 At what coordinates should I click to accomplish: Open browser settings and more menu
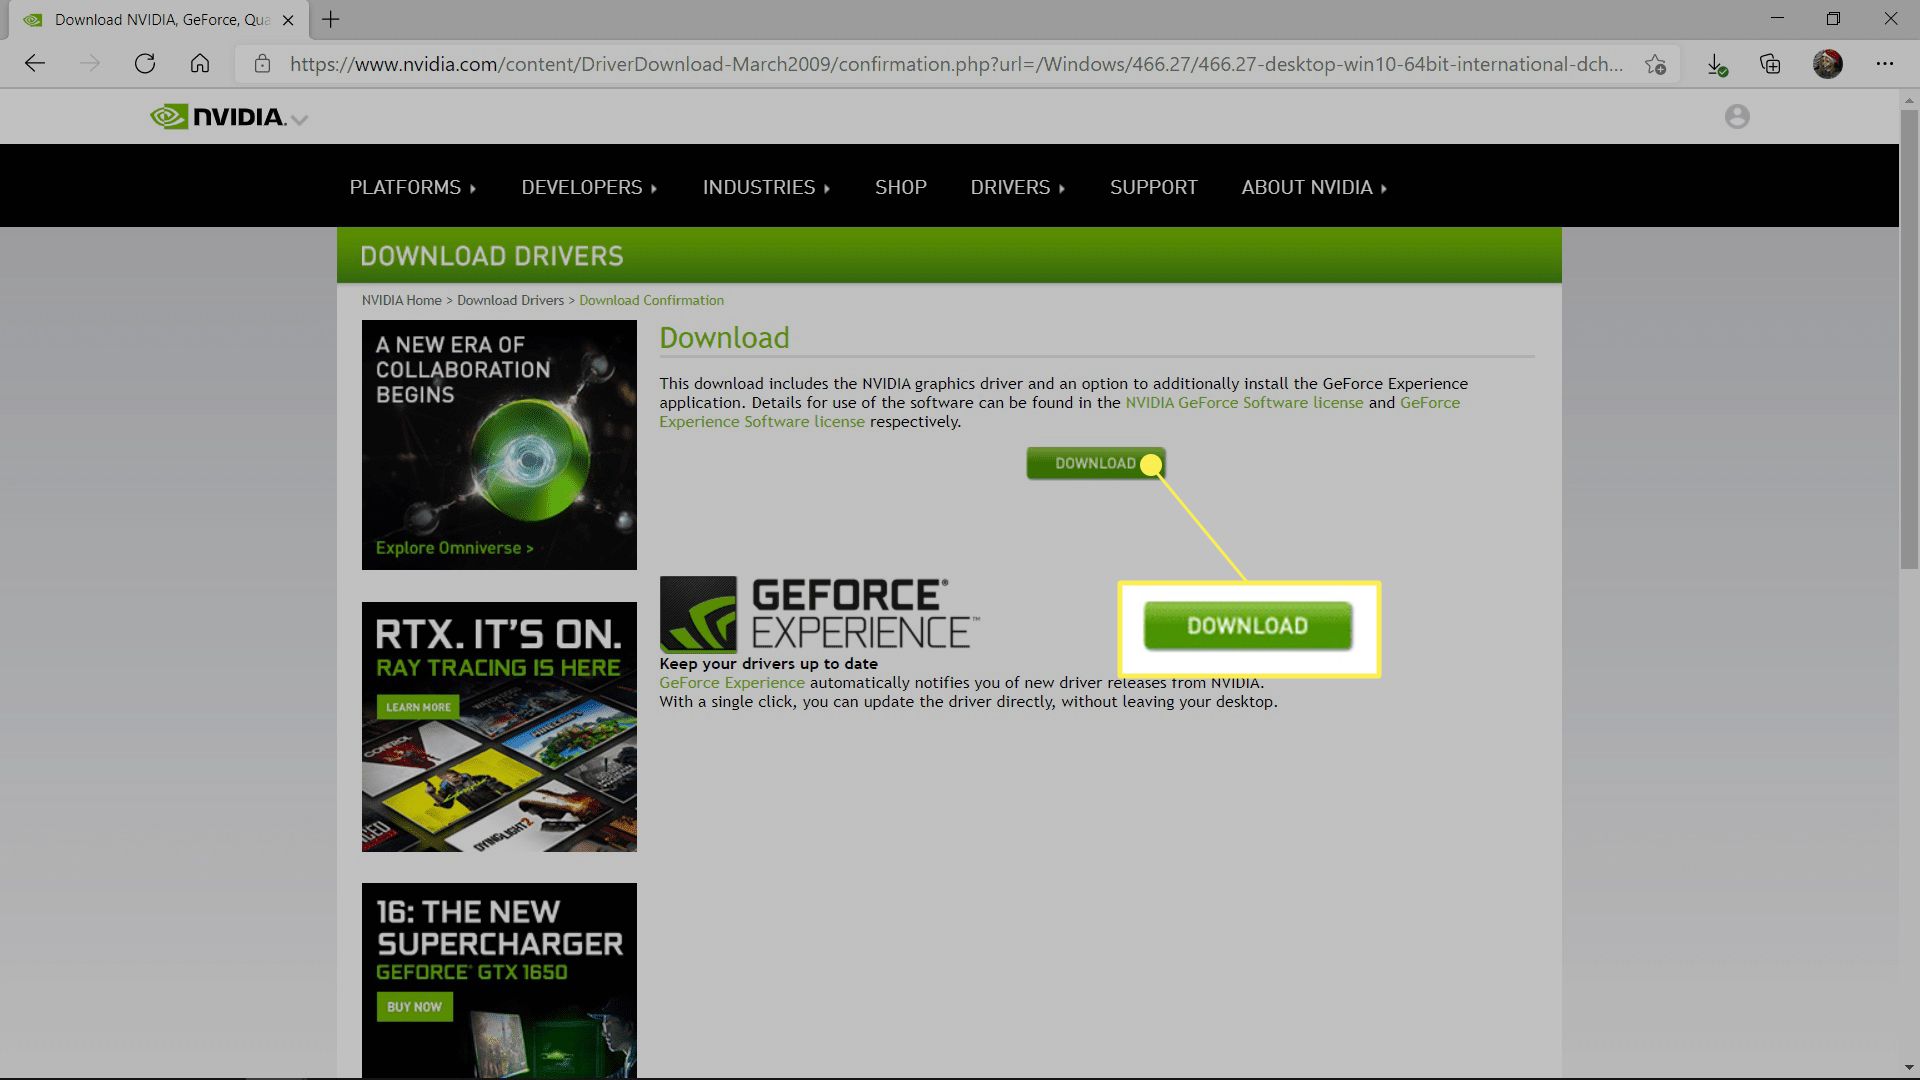(1885, 64)
